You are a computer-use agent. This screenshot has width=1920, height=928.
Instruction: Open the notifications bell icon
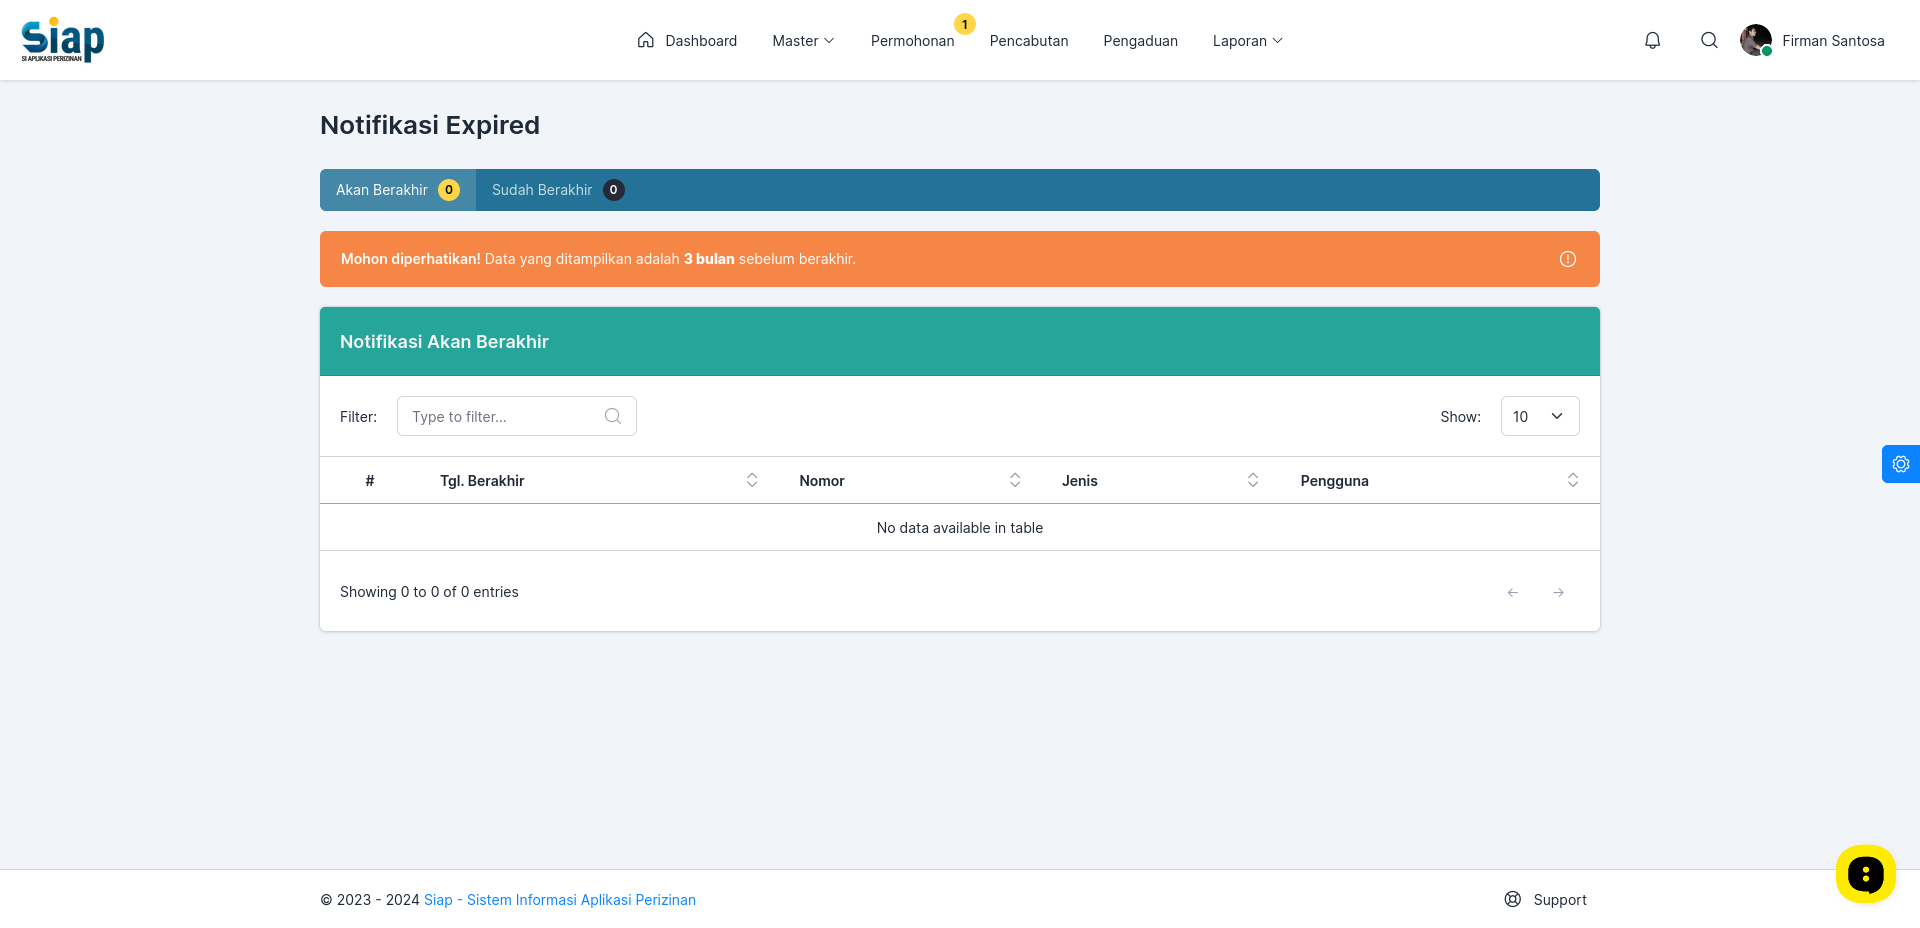pyautogui.click(x=1652, y=40)
